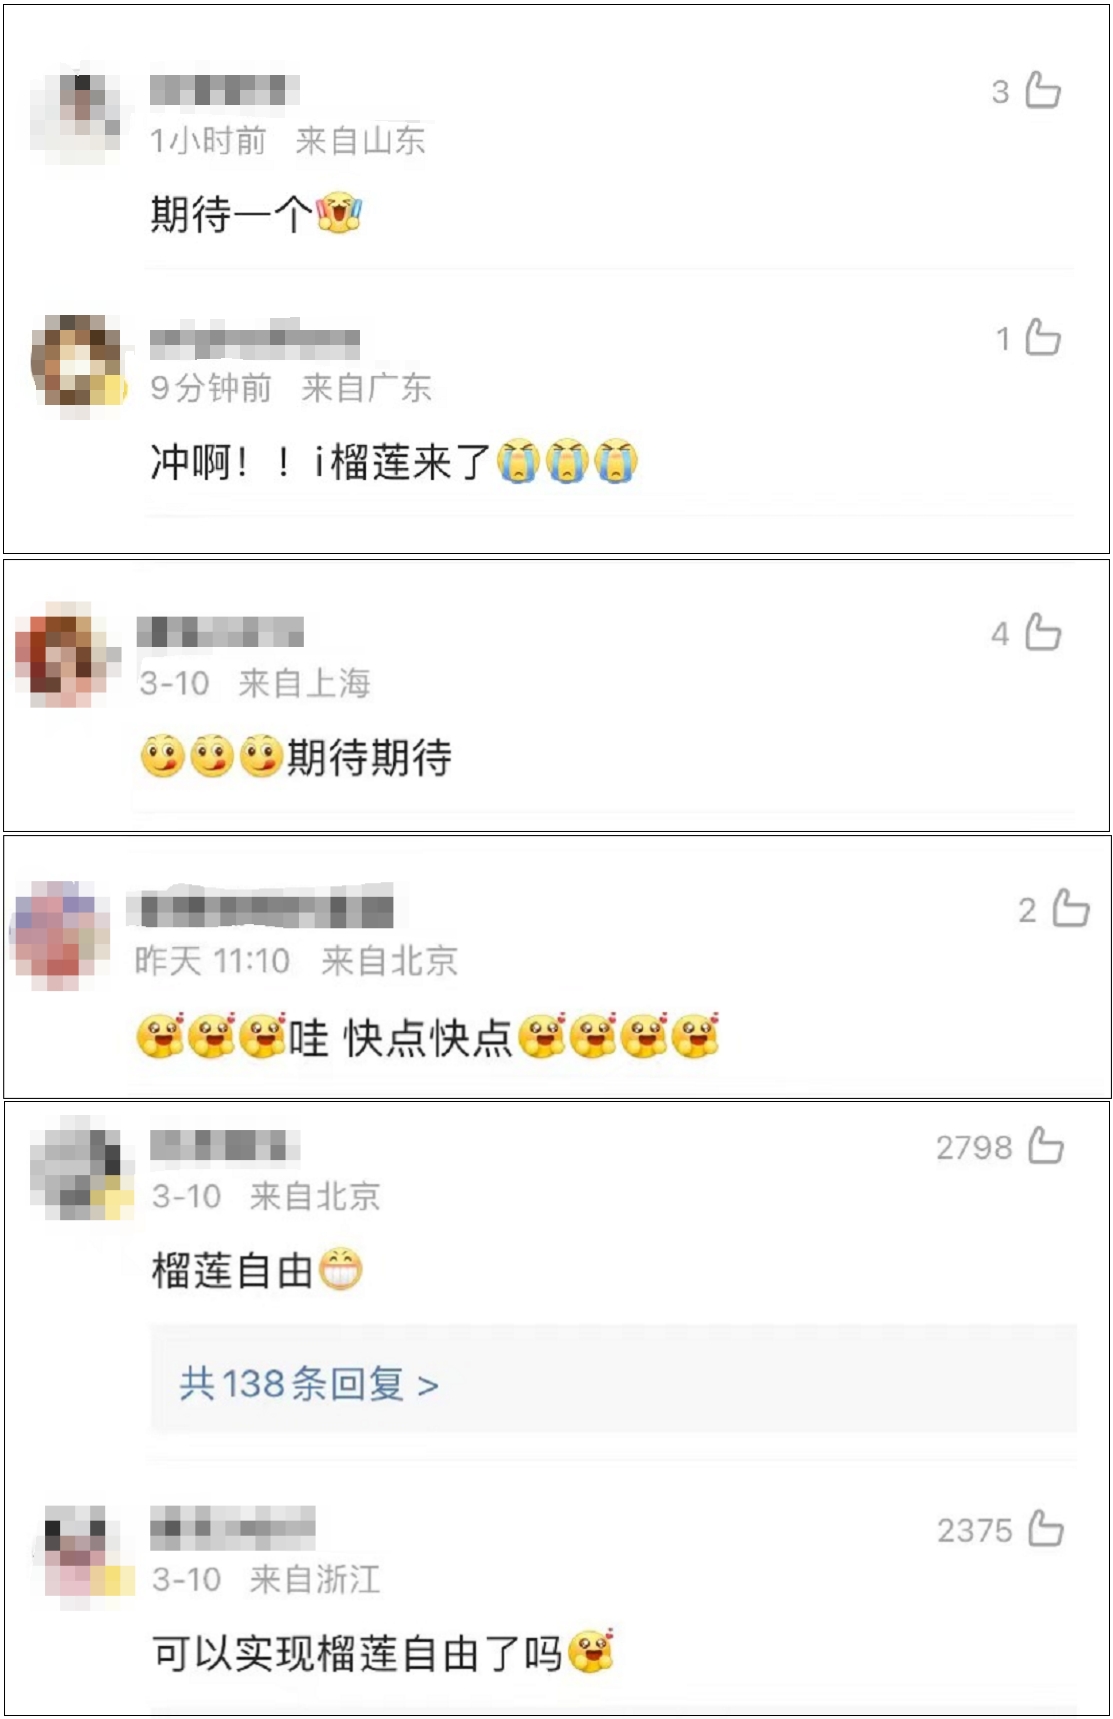Screen dimensions: 1113x1719
Task: Open the avatar of the 山东 commenter
Action: 76,114
